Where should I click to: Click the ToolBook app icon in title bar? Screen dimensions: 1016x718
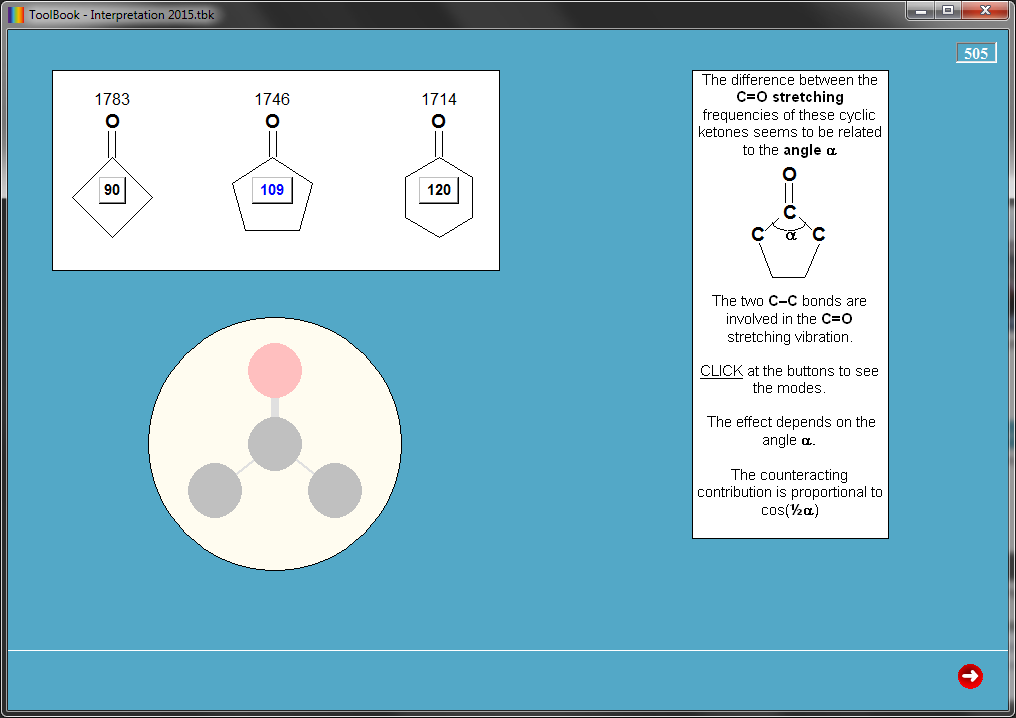pos(16,15)
